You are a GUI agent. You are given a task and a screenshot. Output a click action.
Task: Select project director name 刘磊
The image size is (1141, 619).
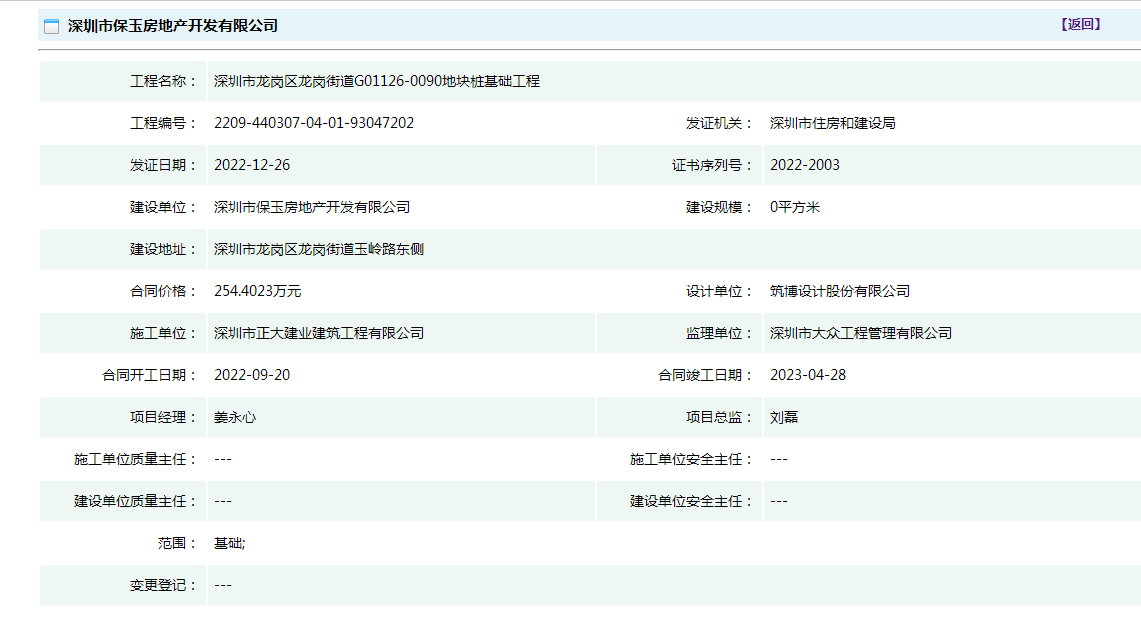(784, 418)
